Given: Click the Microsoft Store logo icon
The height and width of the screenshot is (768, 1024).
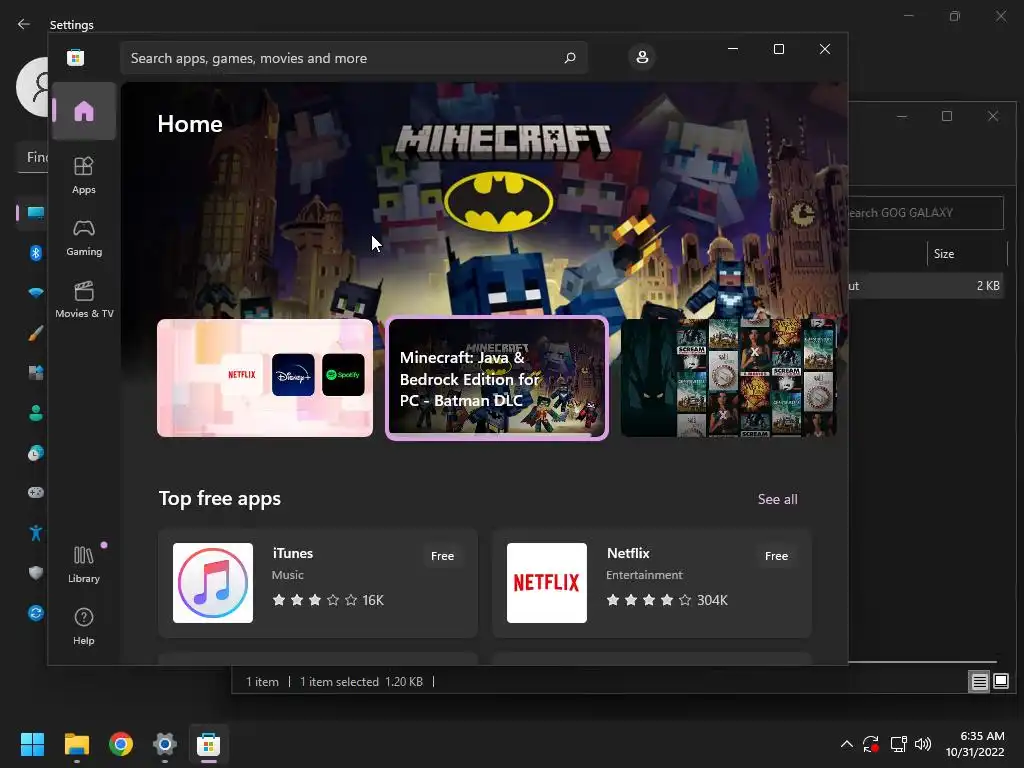Looking at the screenshot, I should click(75, 57).
